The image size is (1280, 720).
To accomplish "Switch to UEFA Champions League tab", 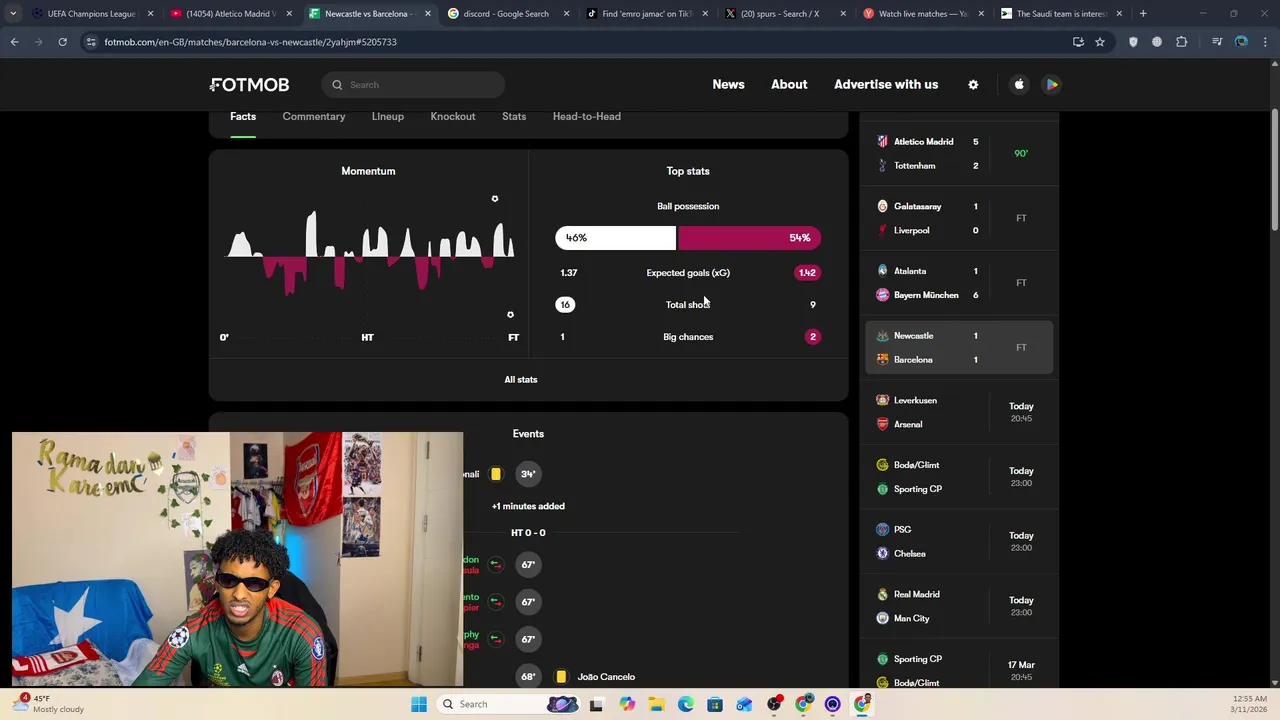I will 90,14.
